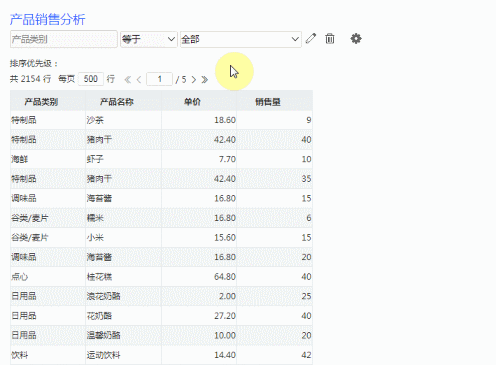Go to first page double-arrow

pos(128,79)
